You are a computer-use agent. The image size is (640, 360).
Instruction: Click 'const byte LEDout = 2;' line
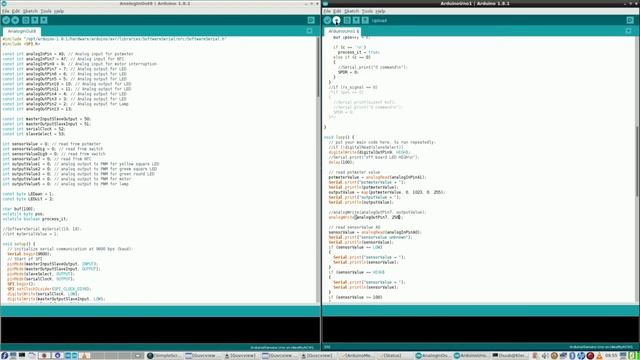click(28, 199)
